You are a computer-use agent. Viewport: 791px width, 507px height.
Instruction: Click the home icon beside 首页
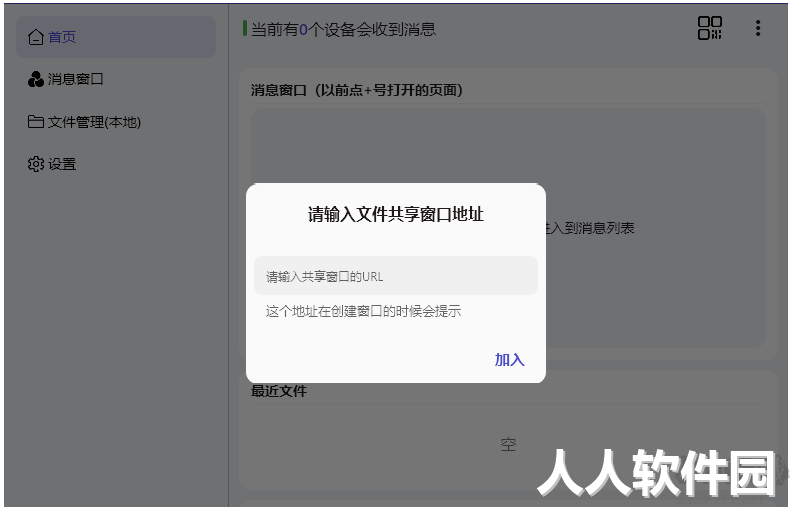click(36, 37)
